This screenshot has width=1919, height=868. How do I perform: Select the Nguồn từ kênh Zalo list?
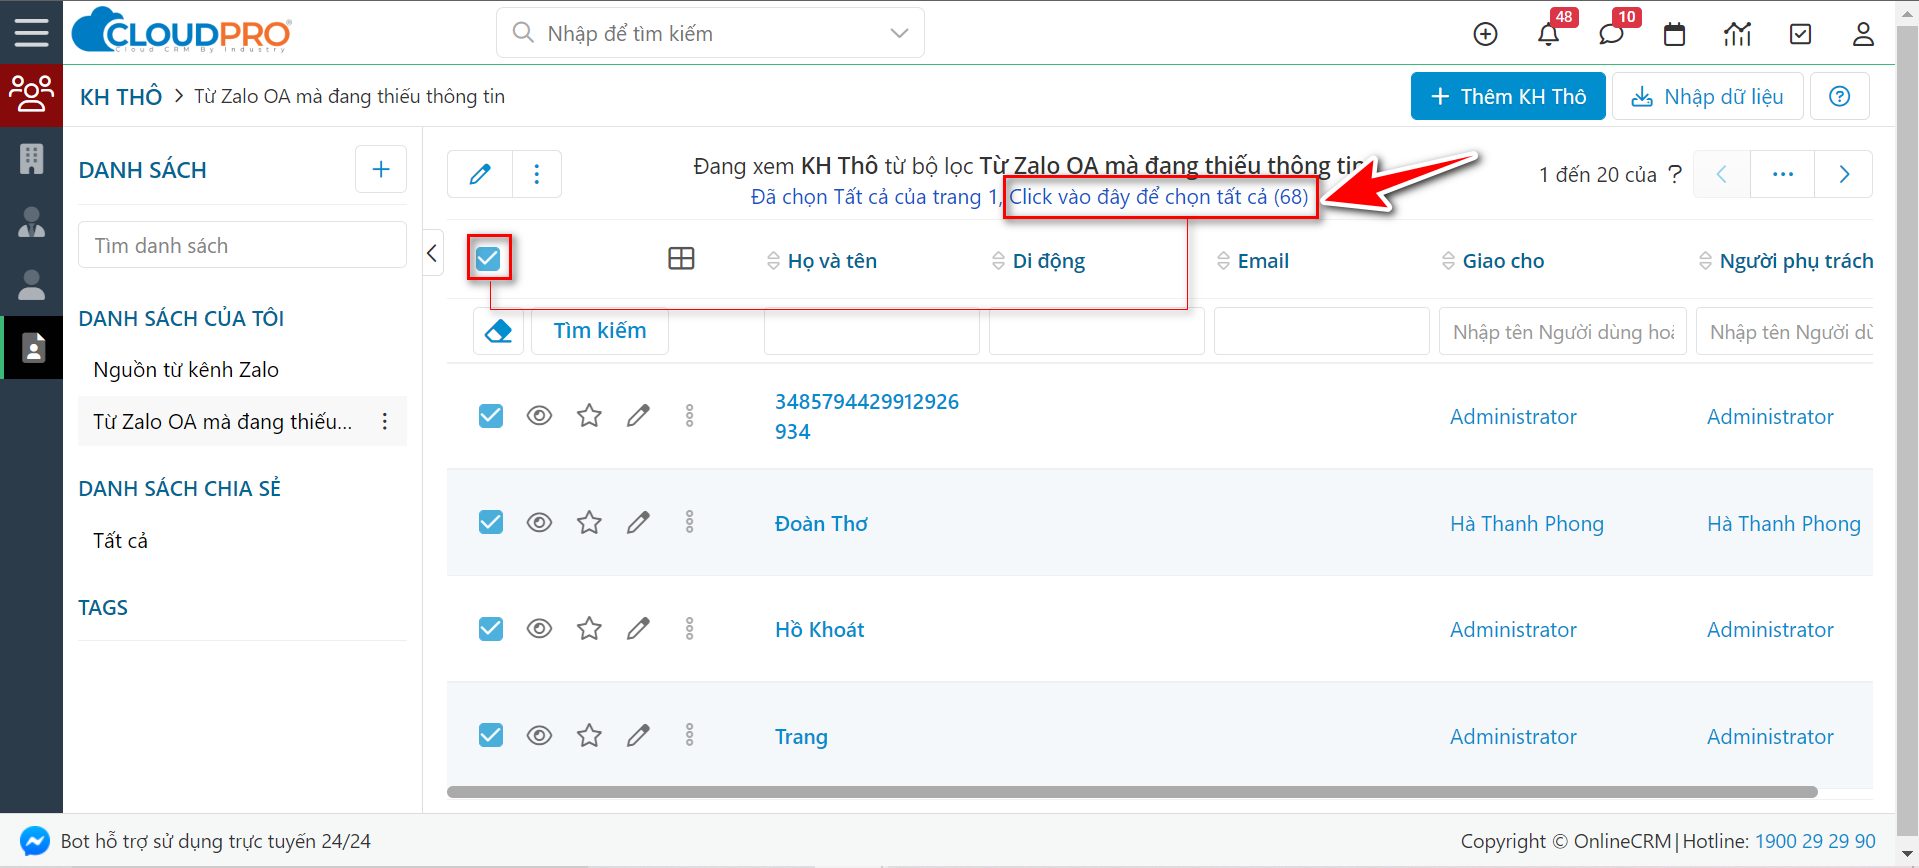(x=186, y=370)
